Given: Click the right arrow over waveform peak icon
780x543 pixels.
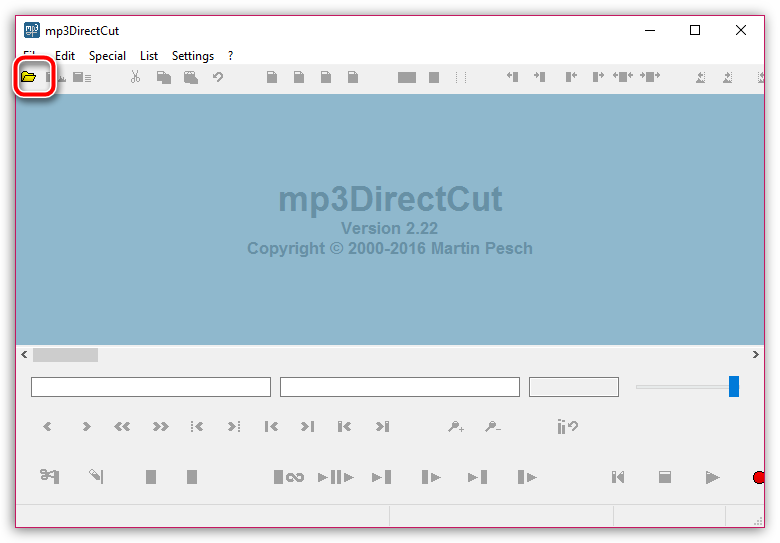Looking at the screenshot, I should (727, 77).
